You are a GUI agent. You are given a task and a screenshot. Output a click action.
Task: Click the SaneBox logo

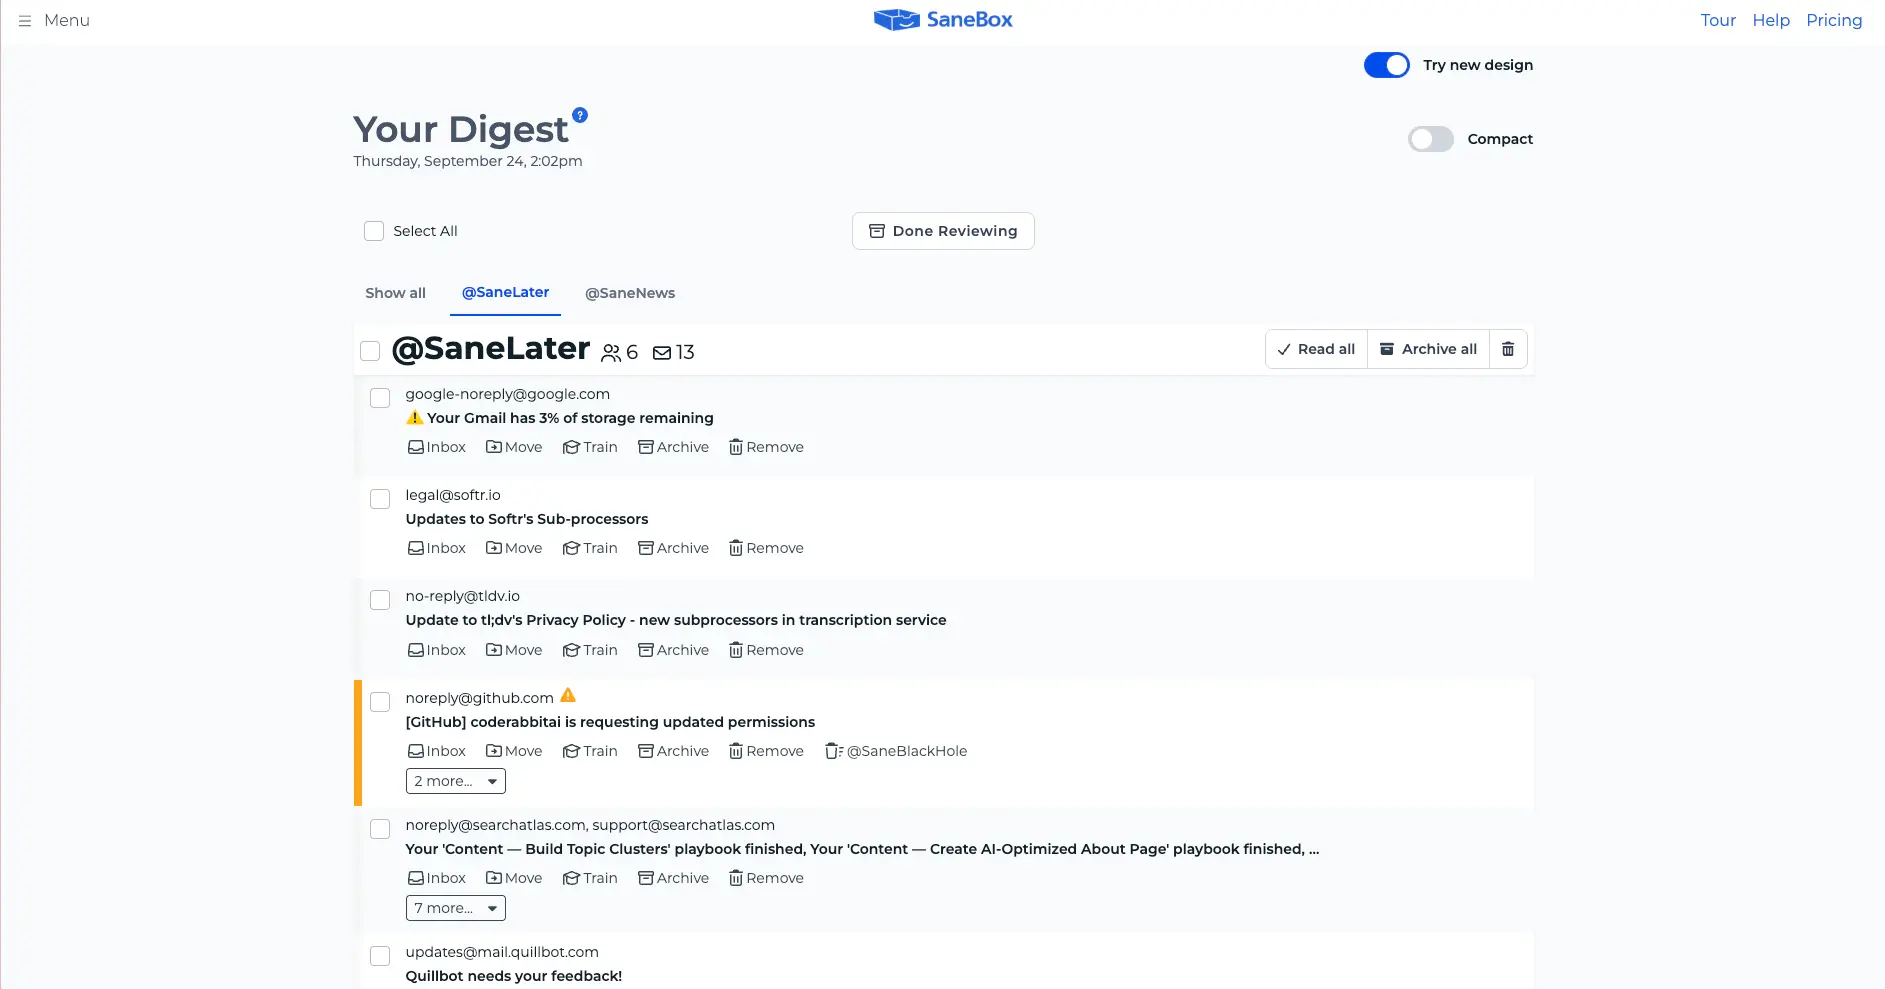[x=943, y=20]
